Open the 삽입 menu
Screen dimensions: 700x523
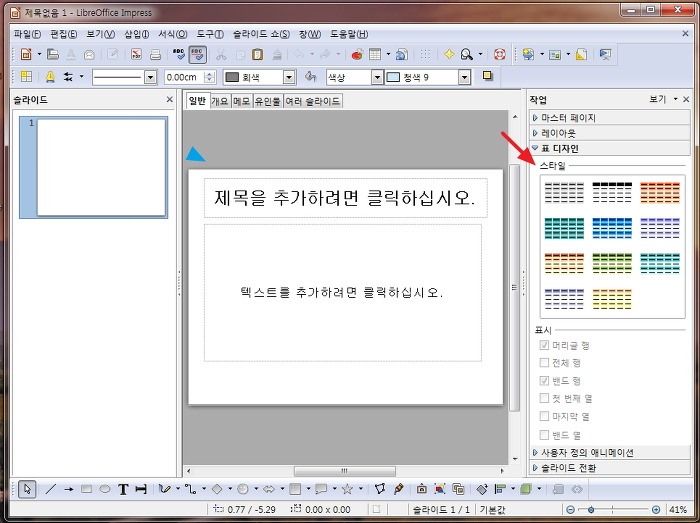(x=137, y=34)
